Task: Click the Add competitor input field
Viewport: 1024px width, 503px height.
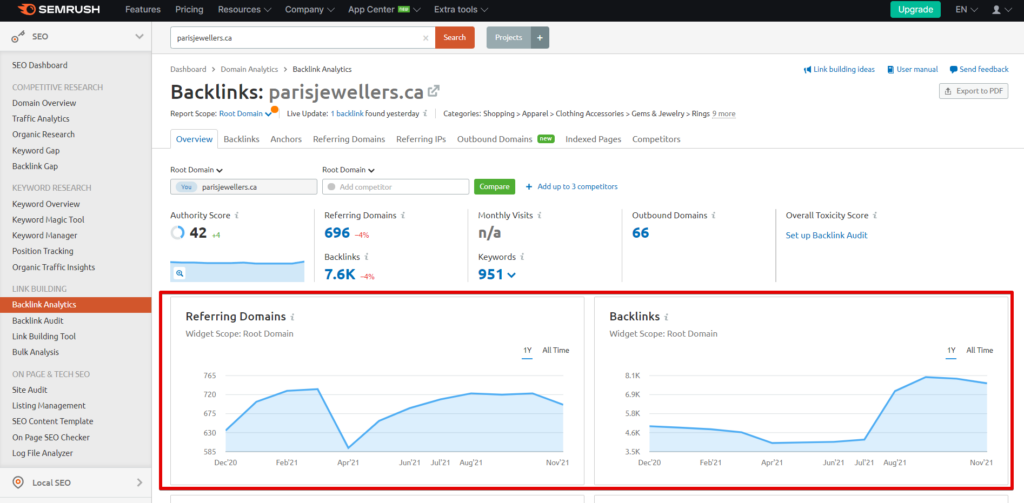Action: pyautogui.click(x=396, y=187)
